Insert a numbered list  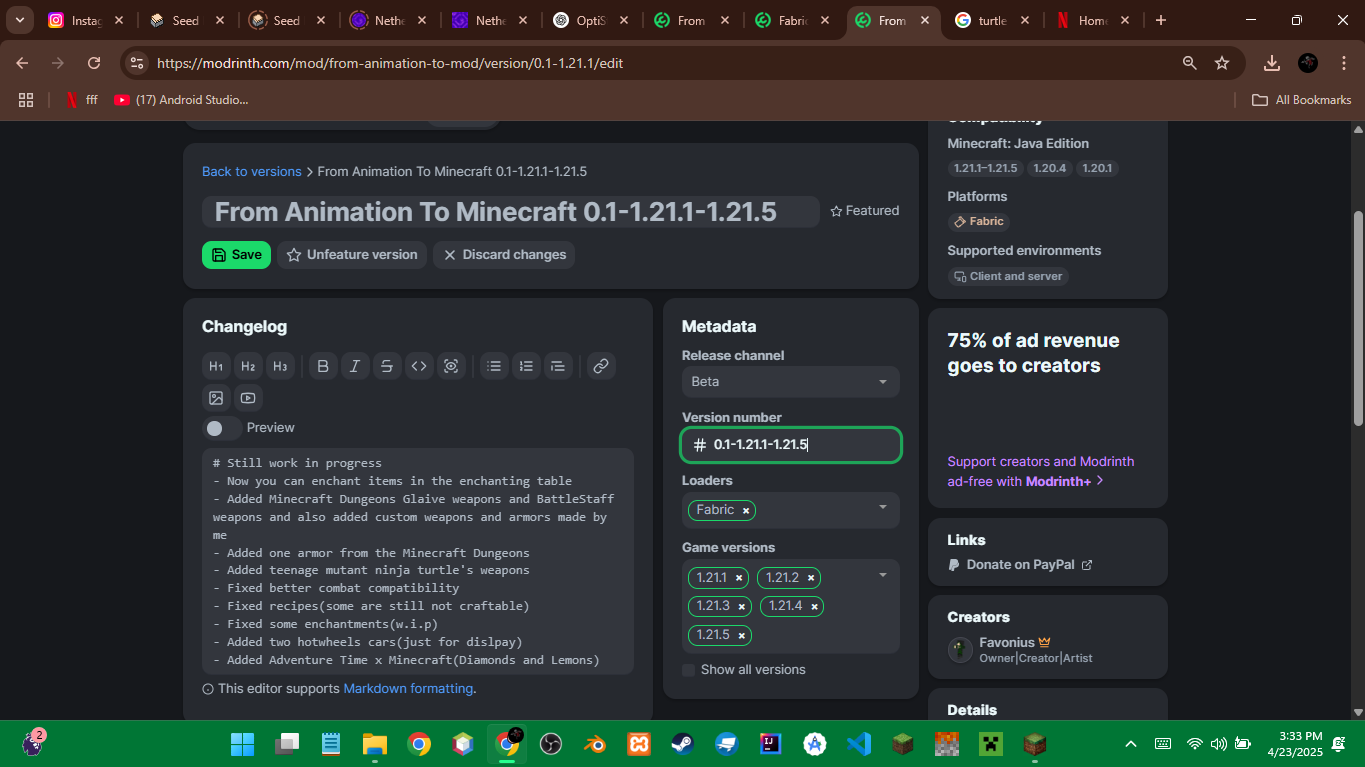point(526,366)
